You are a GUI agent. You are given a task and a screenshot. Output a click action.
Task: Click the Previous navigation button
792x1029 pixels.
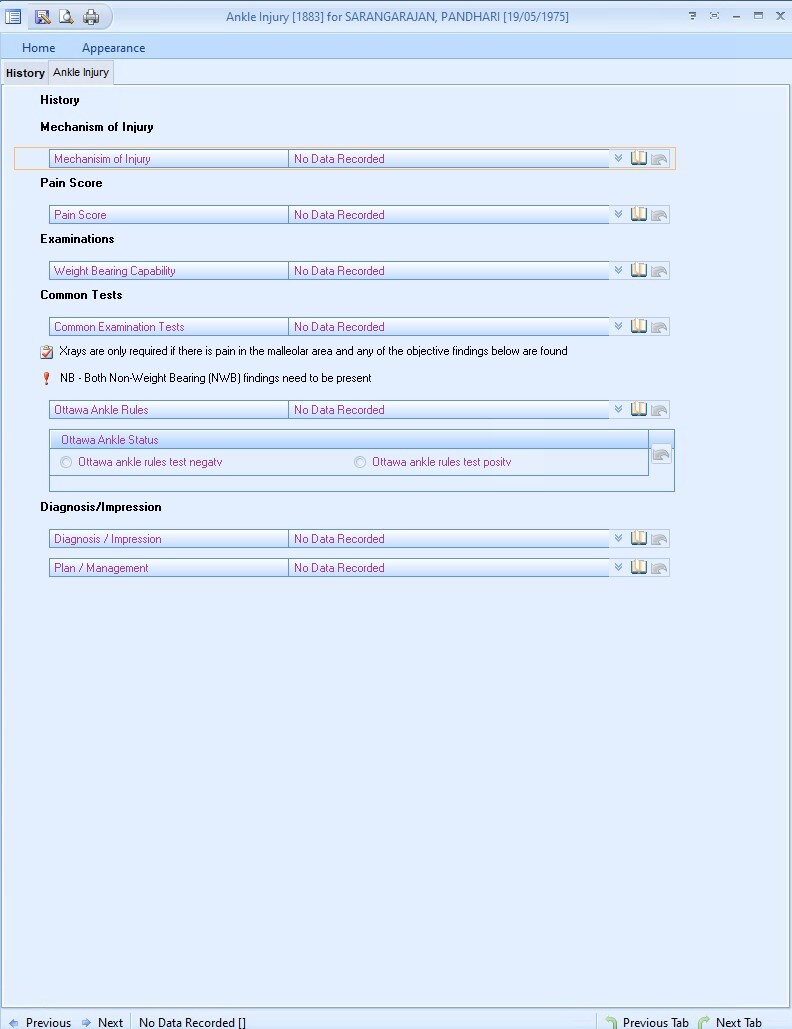coord(40,1022)
